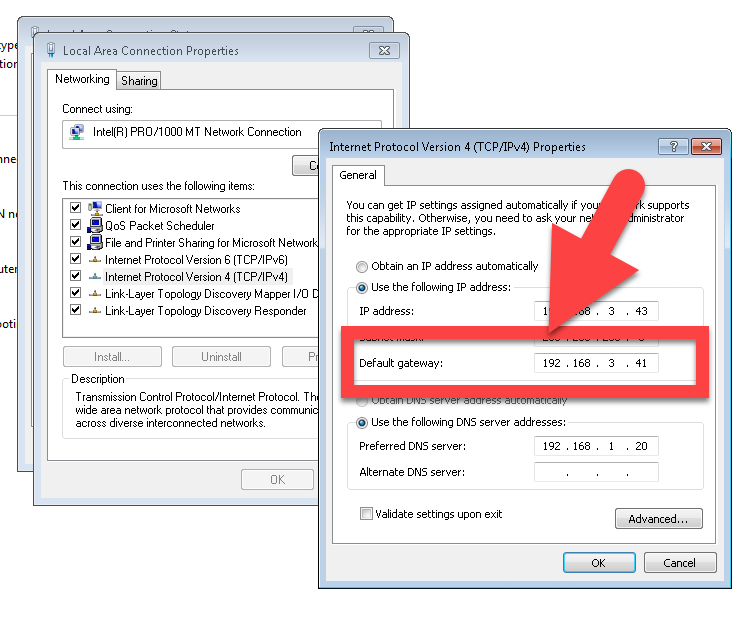The image size is (750, 628).
Task: Open the Networking tab
Action: coord(82,80)
